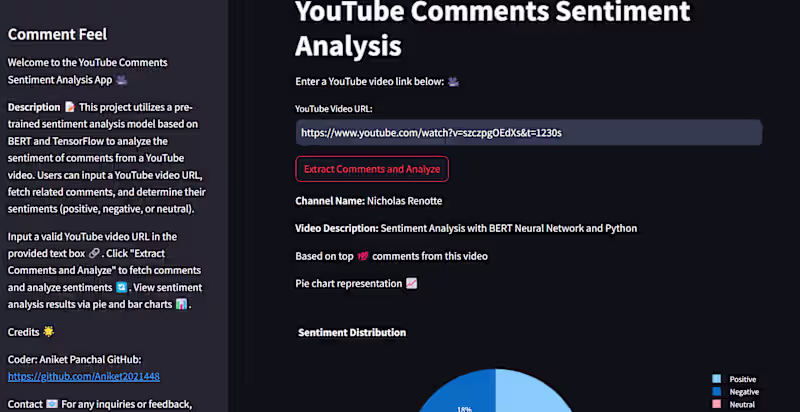
Task: Click the Extract Comments and Analyze button
Action: click(372, 169)
